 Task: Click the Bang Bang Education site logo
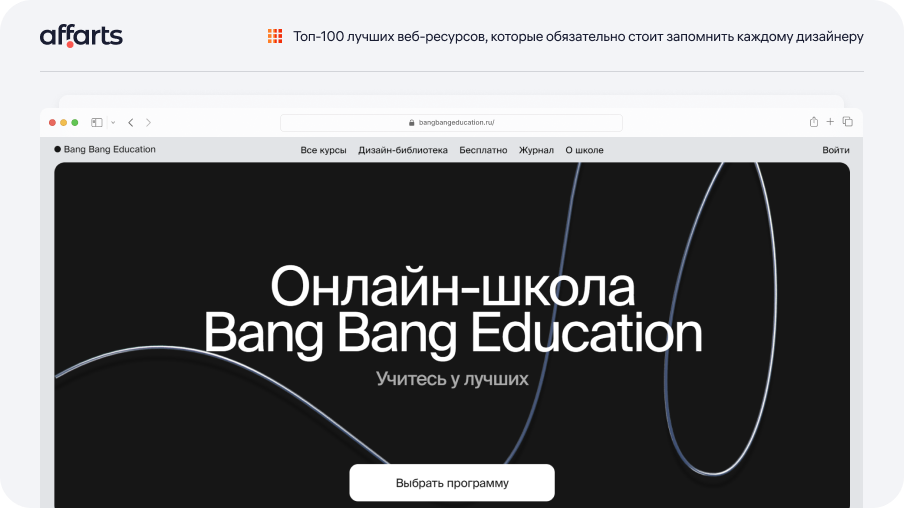(105, 149)
